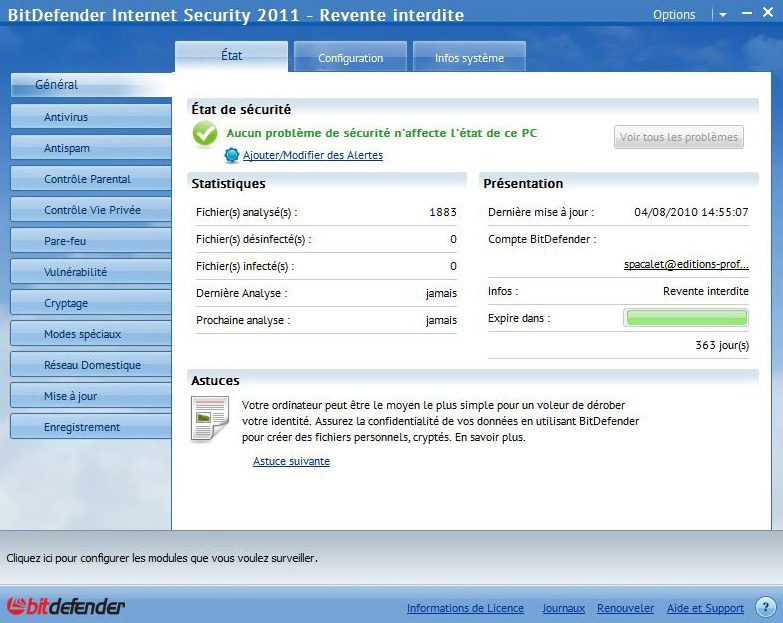783x623 pixels.
Task: Open the Antivirus module
Action: [91, 117]
